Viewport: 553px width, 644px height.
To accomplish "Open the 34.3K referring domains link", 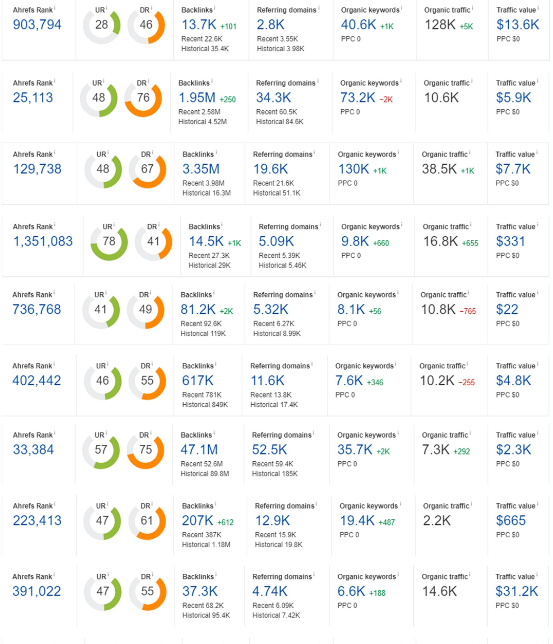I will tap(273, 98).
